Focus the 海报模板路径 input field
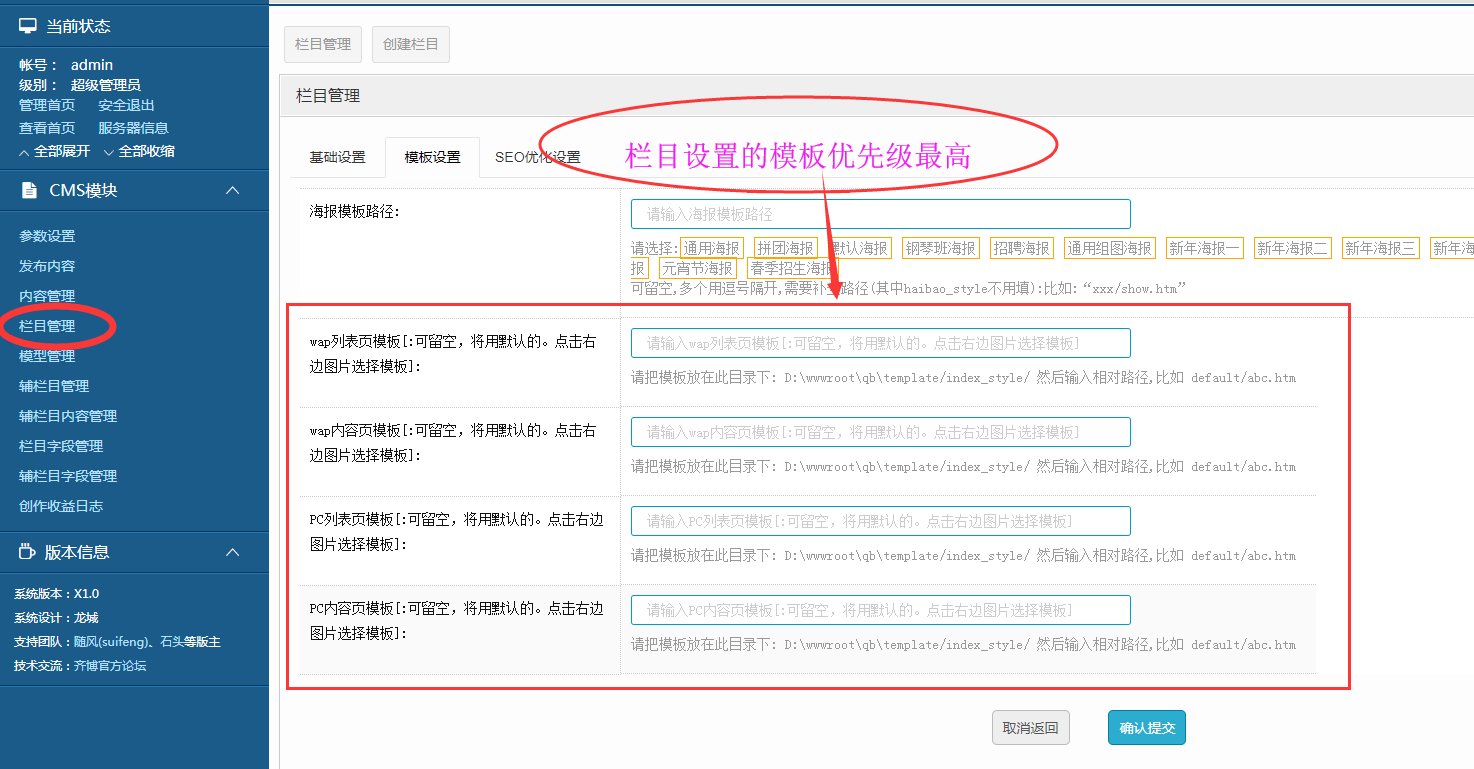The image size is (1474, 769). [x=880, y=214]
